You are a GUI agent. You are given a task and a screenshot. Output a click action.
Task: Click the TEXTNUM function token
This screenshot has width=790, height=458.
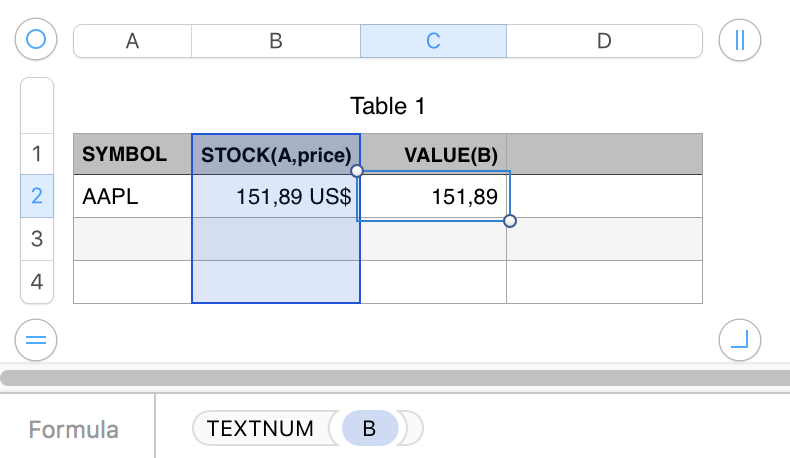(260, 429)
